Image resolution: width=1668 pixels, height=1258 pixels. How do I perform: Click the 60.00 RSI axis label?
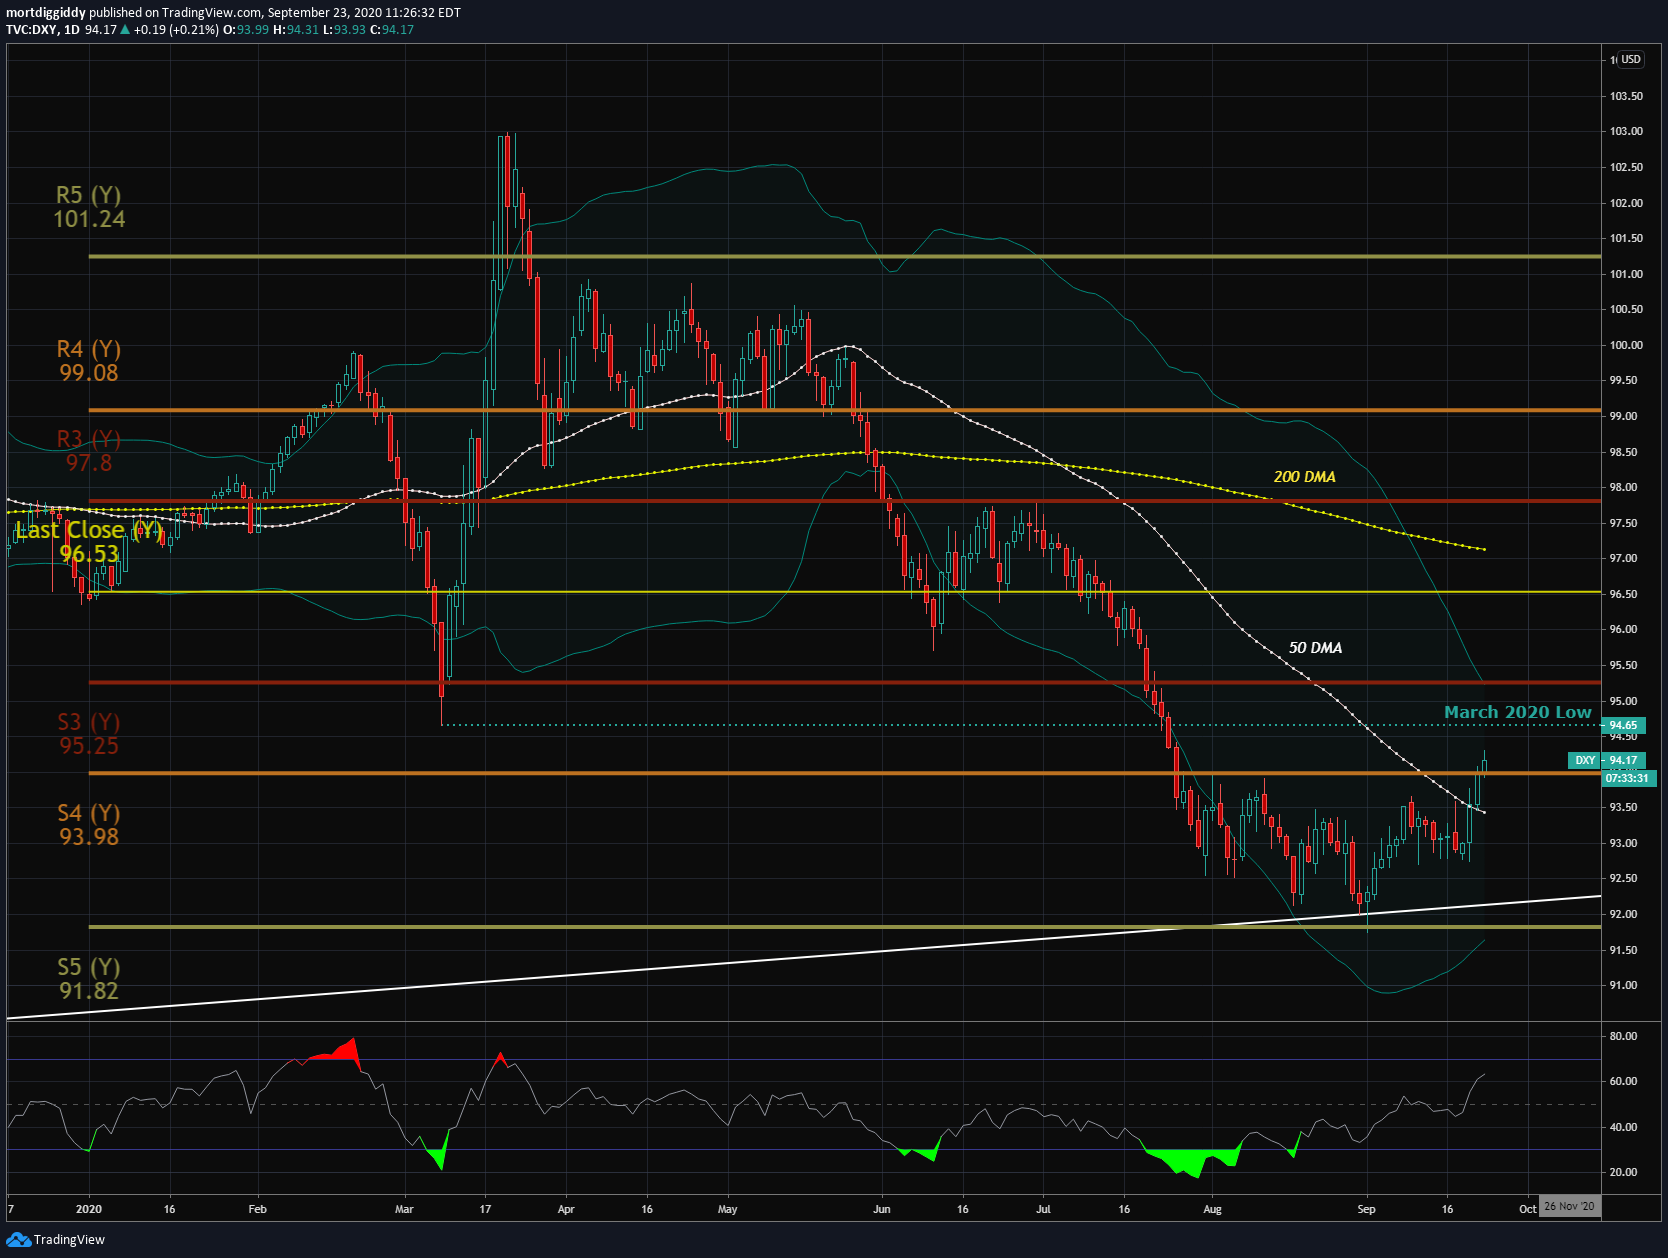click(1623, 1081)
